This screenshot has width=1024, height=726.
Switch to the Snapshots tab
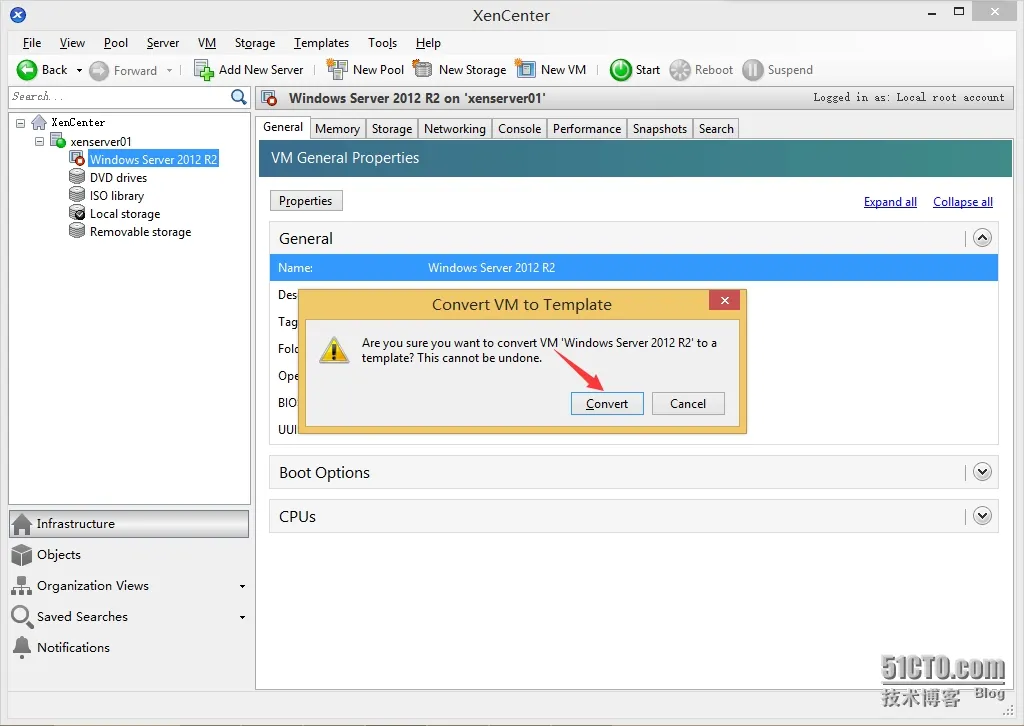tap(660, 129)
